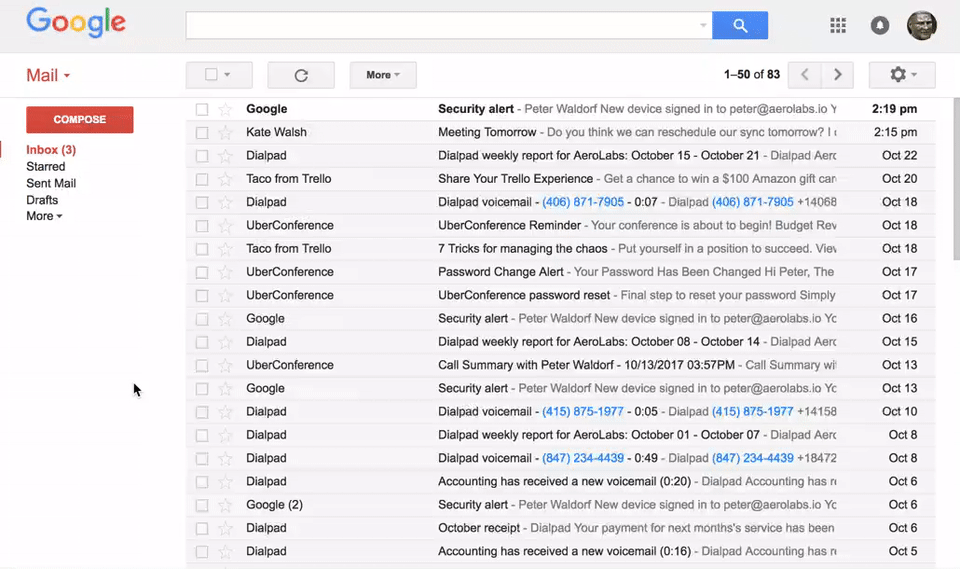Go to newer messages with left arrow
Image resolution: width=960 pixels, height=569 pixels.
[x=804, y=75]
